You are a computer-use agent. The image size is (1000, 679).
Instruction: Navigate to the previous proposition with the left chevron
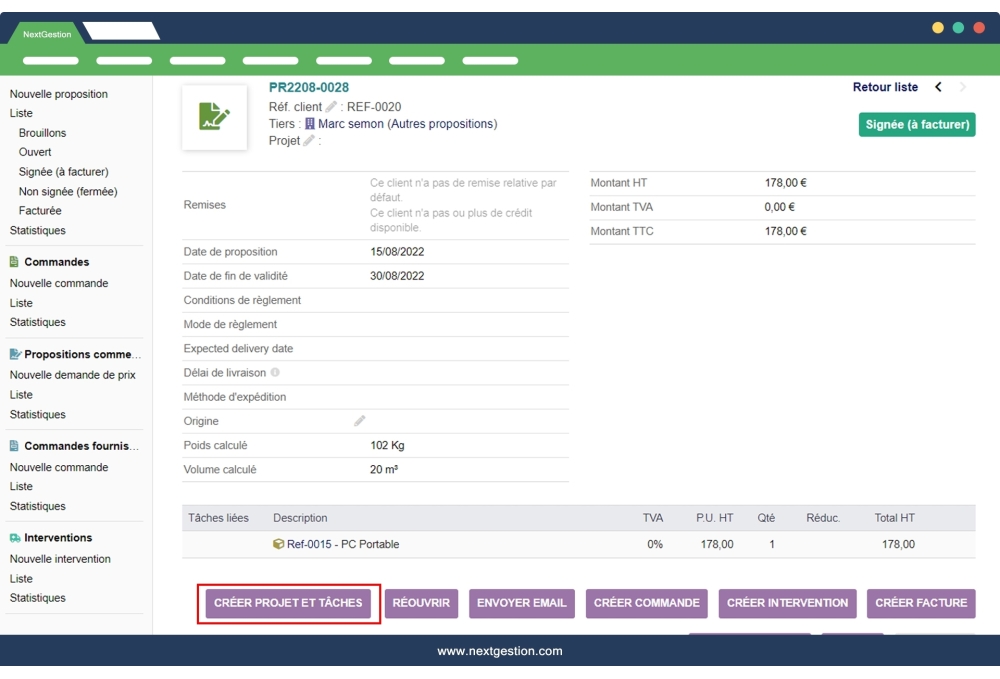(937, 87)
